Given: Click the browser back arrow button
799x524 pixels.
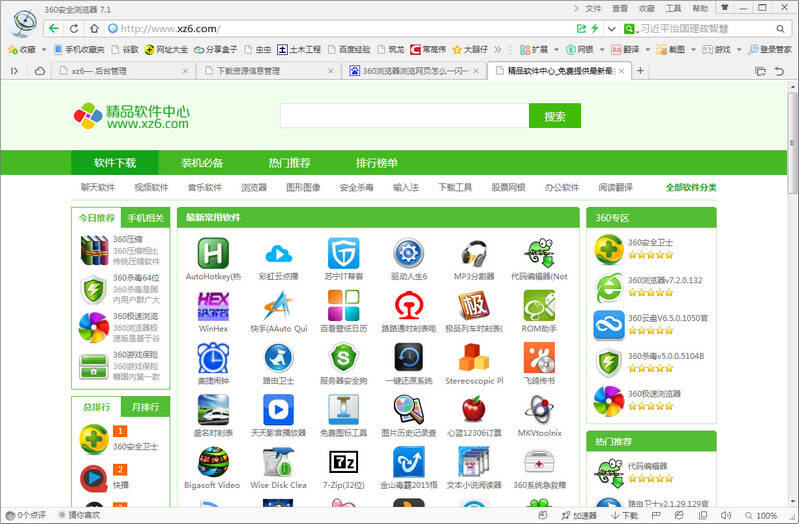Looking at the screenshot, I should (54, 29).
